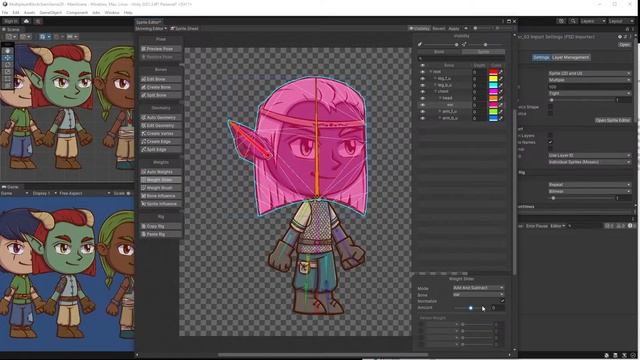The image size is (640, 360).
Task: Open the GameObject menu
Action: [x=51, y=13]
